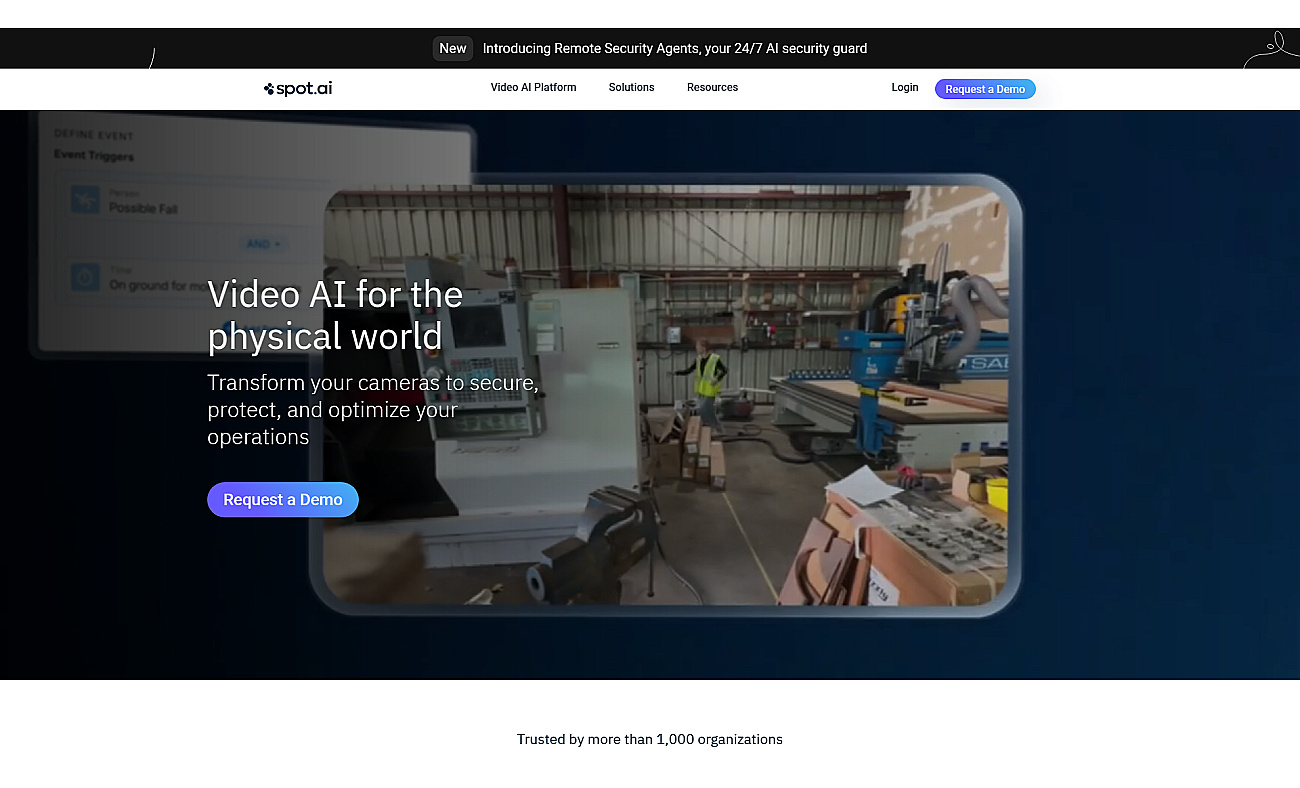Click the Possible Fall person icon
Screen dimensions: 1300x788
click(85, 201)
